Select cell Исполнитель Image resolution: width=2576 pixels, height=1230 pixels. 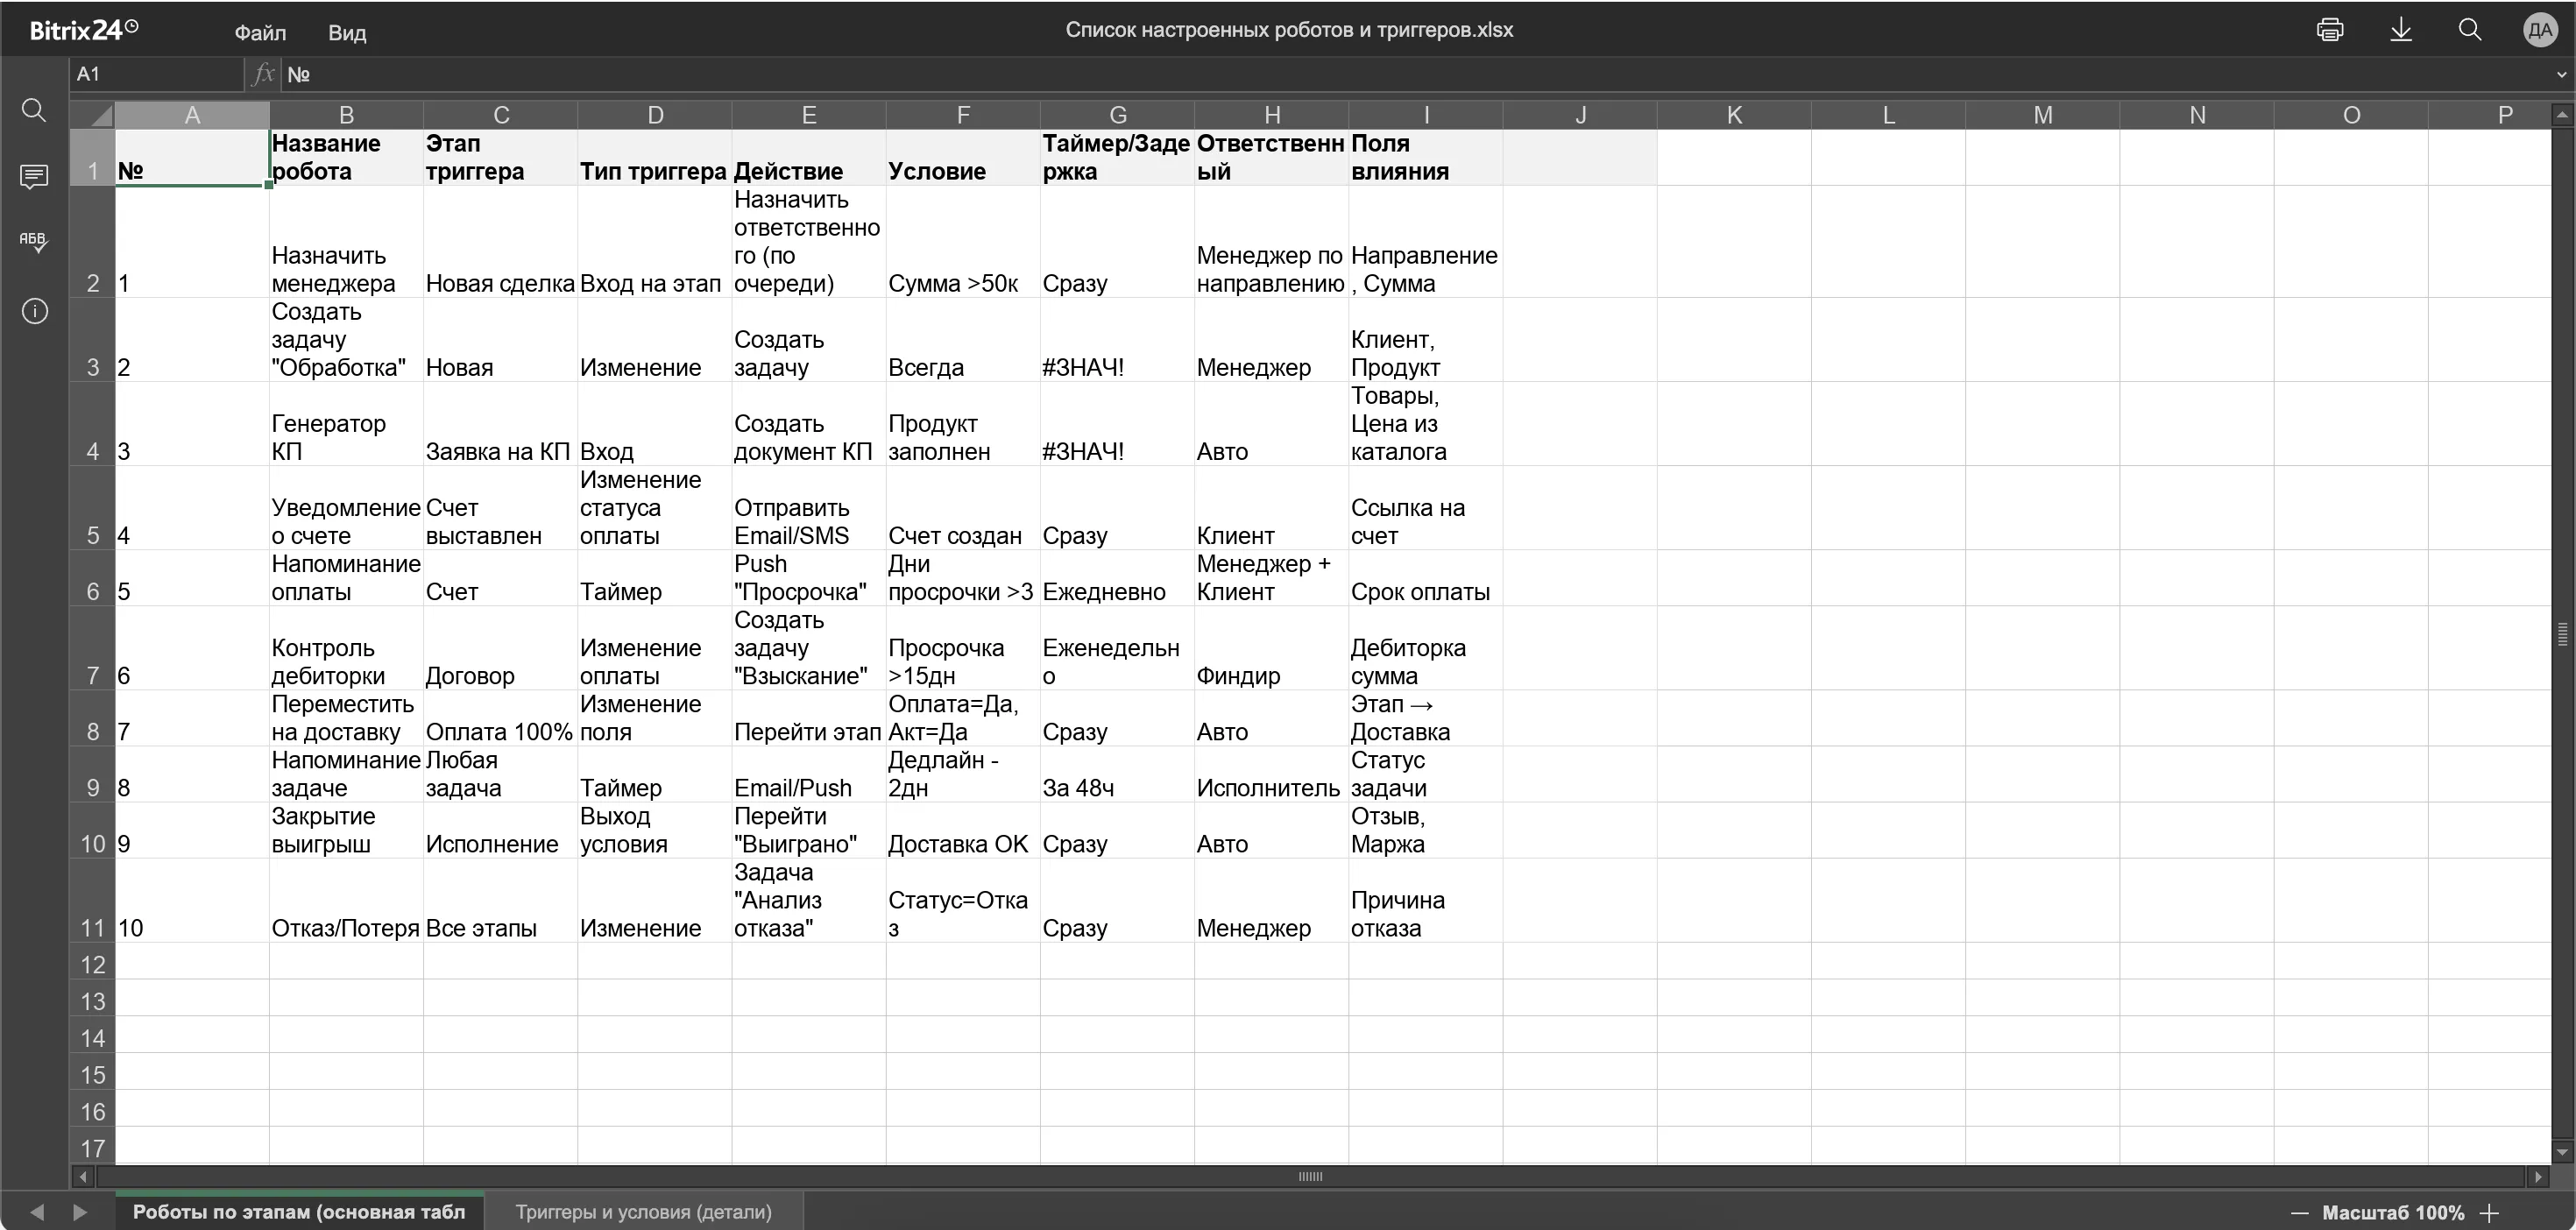coord(1271,774)
